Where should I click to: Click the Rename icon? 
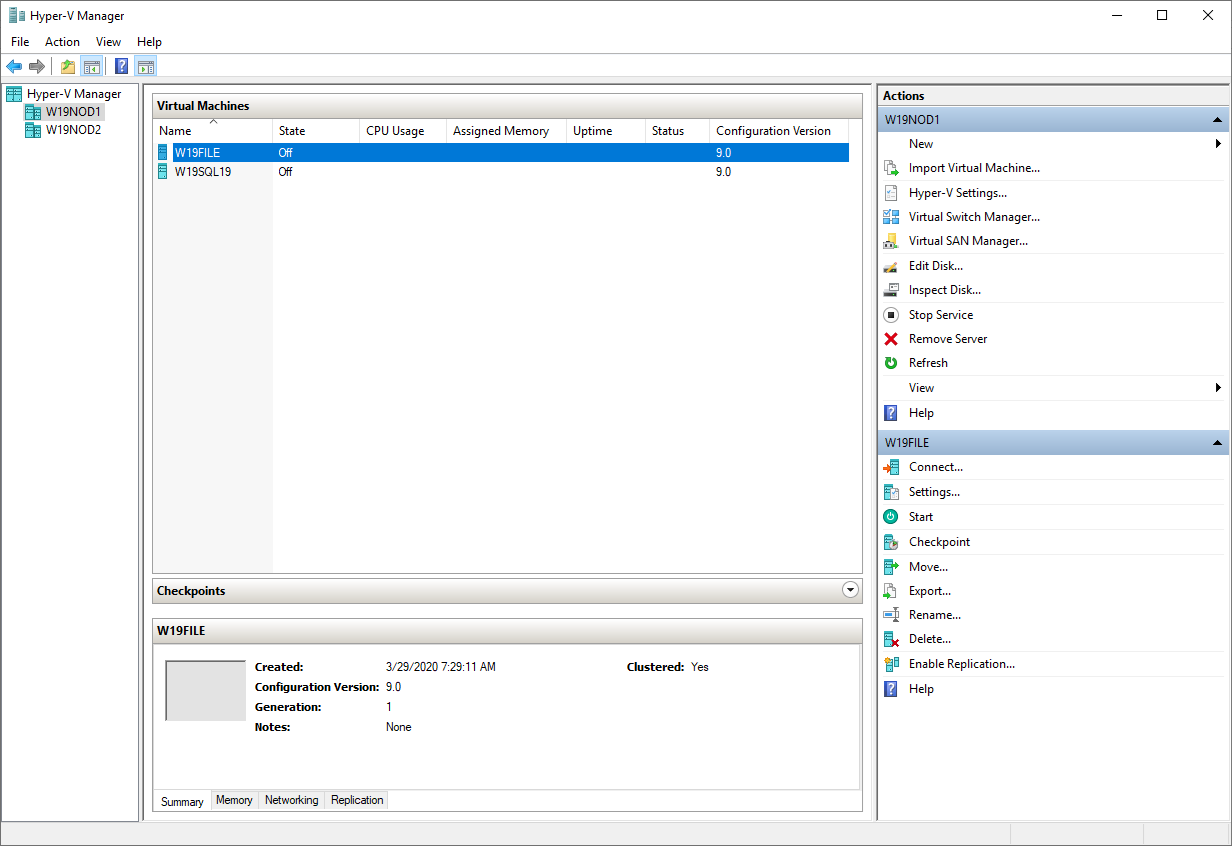[x=891, y=615]
